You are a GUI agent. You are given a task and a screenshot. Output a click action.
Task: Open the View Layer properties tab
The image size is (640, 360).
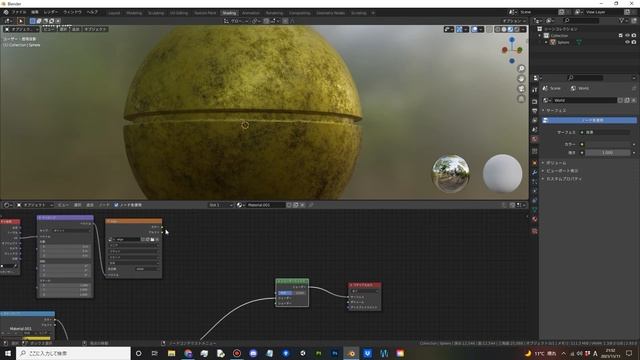point(535,120)
